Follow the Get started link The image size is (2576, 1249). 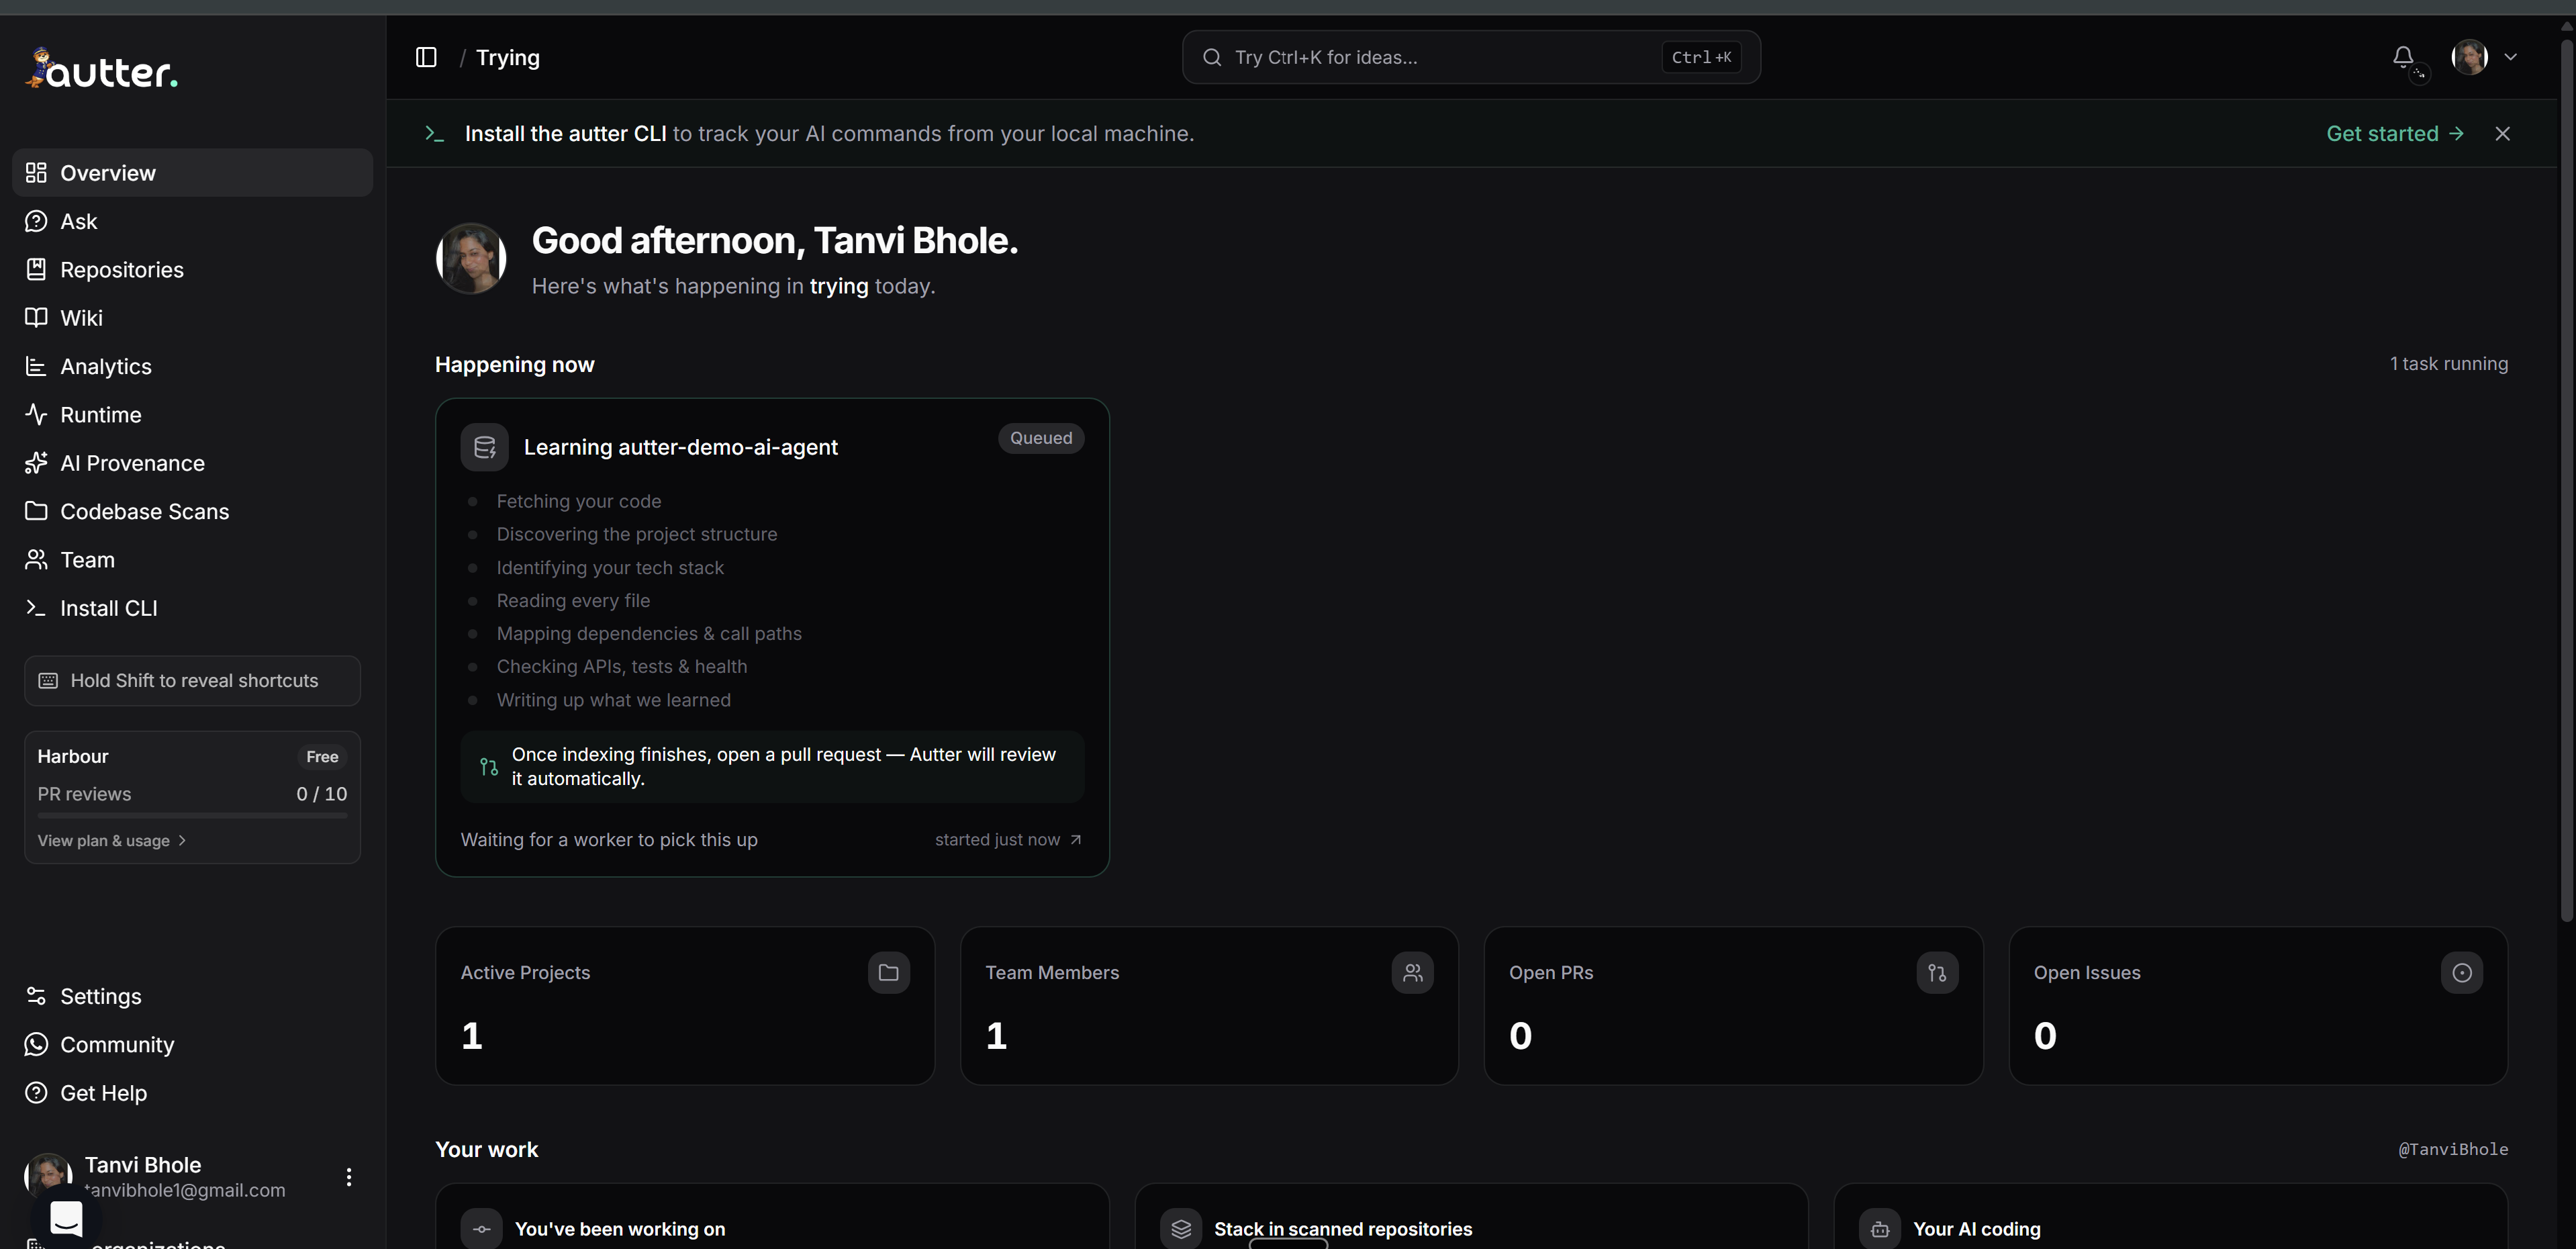tap(2395, 133)
